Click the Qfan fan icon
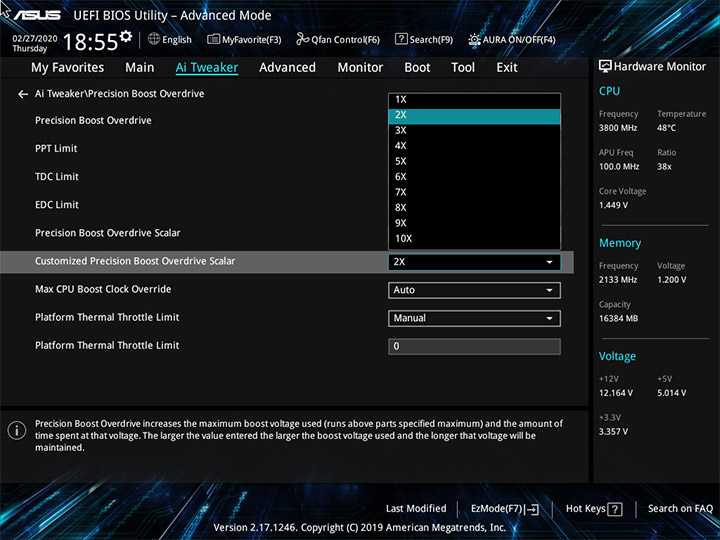Image resolution: width=720 pixels, height=540 pixels. click(x=303, y=39)
